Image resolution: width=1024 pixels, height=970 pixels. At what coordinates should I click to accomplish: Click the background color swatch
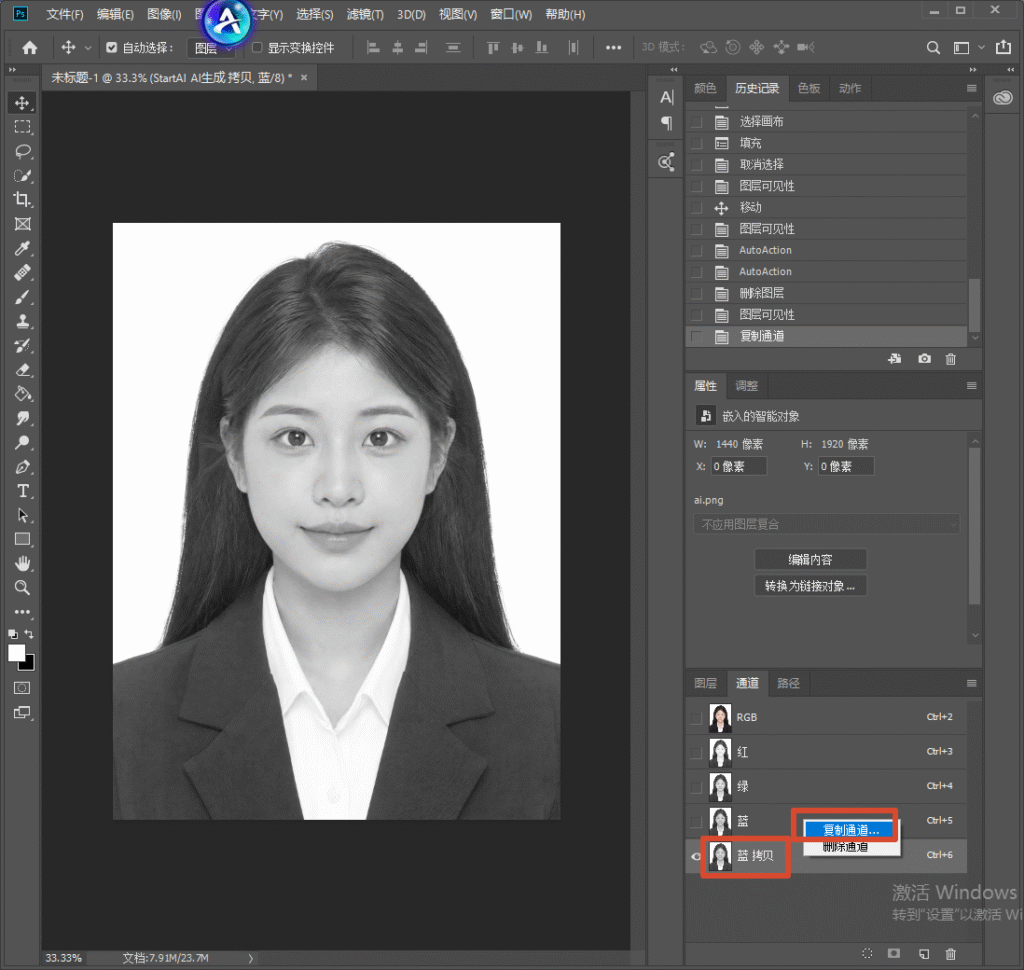click(28, 664)
